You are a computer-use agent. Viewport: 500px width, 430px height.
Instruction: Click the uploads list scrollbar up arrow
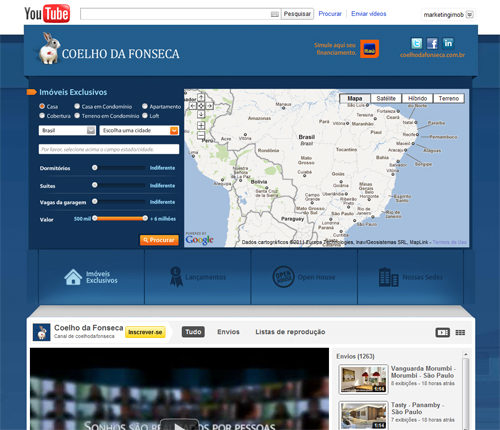(466, 354)
